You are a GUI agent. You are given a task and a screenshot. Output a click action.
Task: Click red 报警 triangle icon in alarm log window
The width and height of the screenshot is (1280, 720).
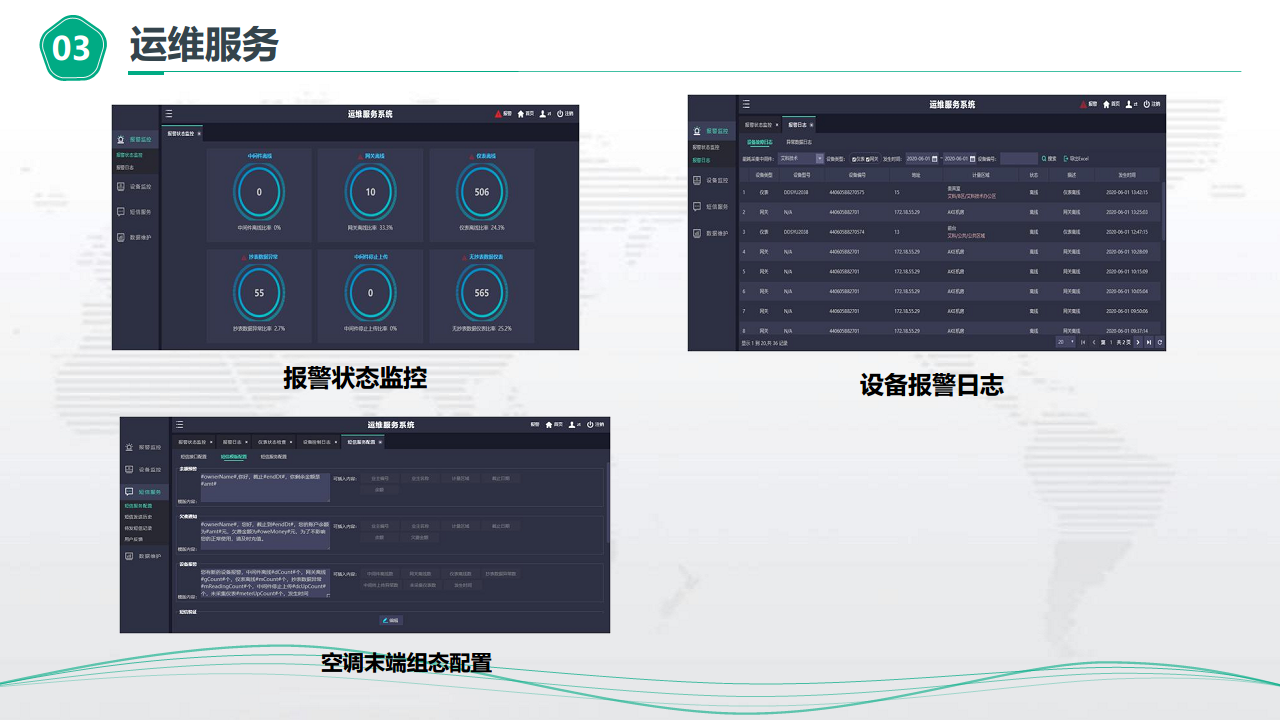[x=1082, y=104]
